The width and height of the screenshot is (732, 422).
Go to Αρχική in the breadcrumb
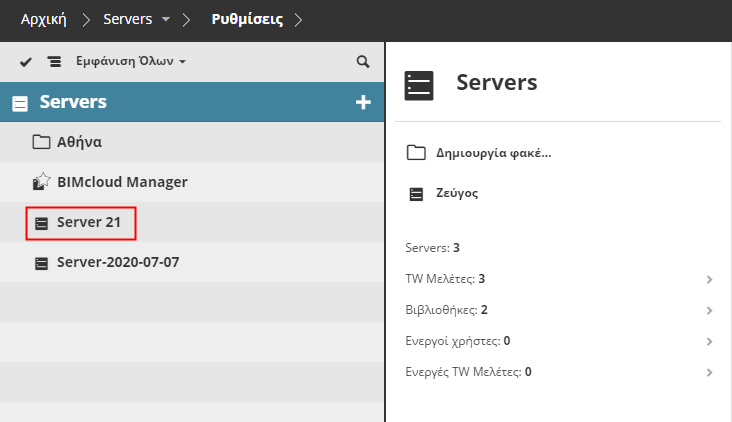44,20
